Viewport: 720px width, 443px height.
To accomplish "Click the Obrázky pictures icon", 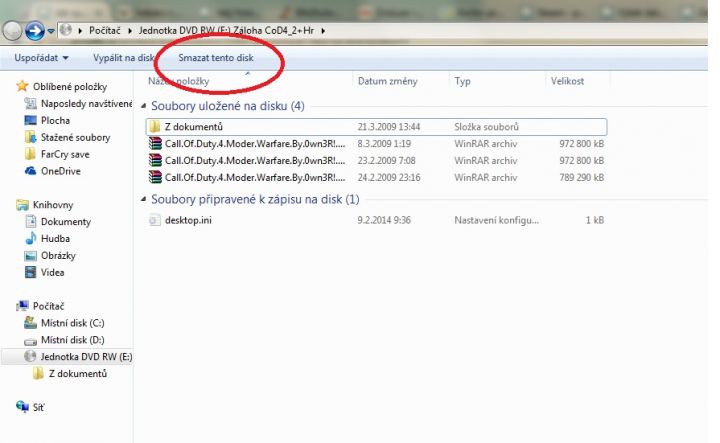I will (30, 256).
